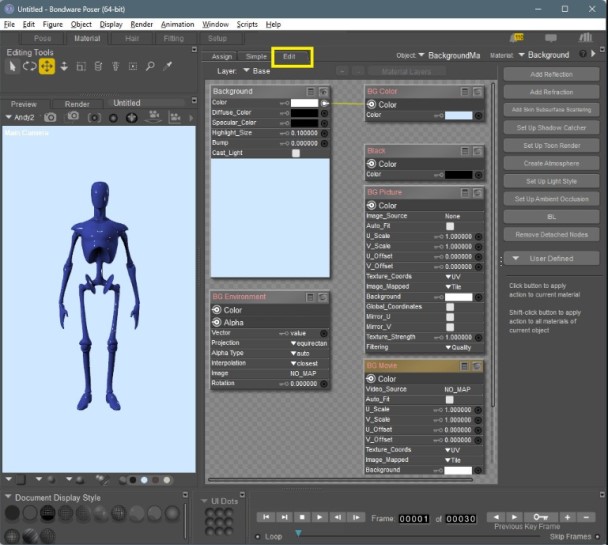Open the Render menu
The width and height of the screenshot is (608, 545).
[141, 23]
